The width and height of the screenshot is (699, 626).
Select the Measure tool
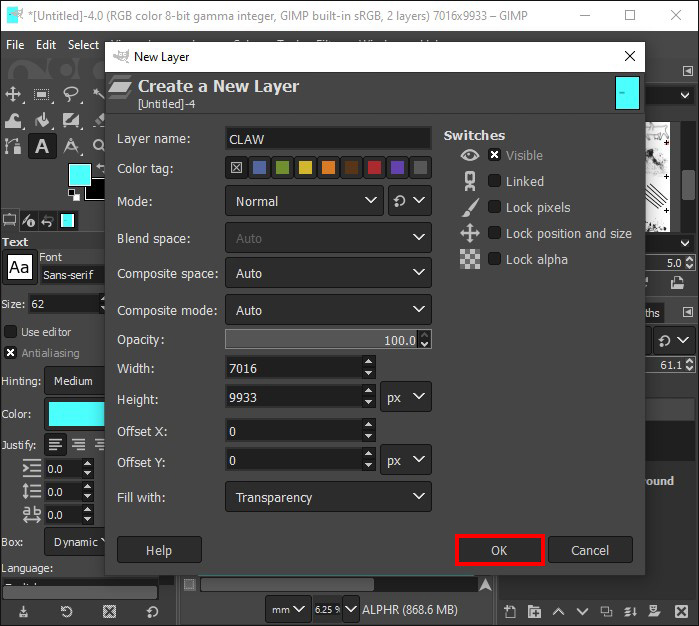[71, 146]
